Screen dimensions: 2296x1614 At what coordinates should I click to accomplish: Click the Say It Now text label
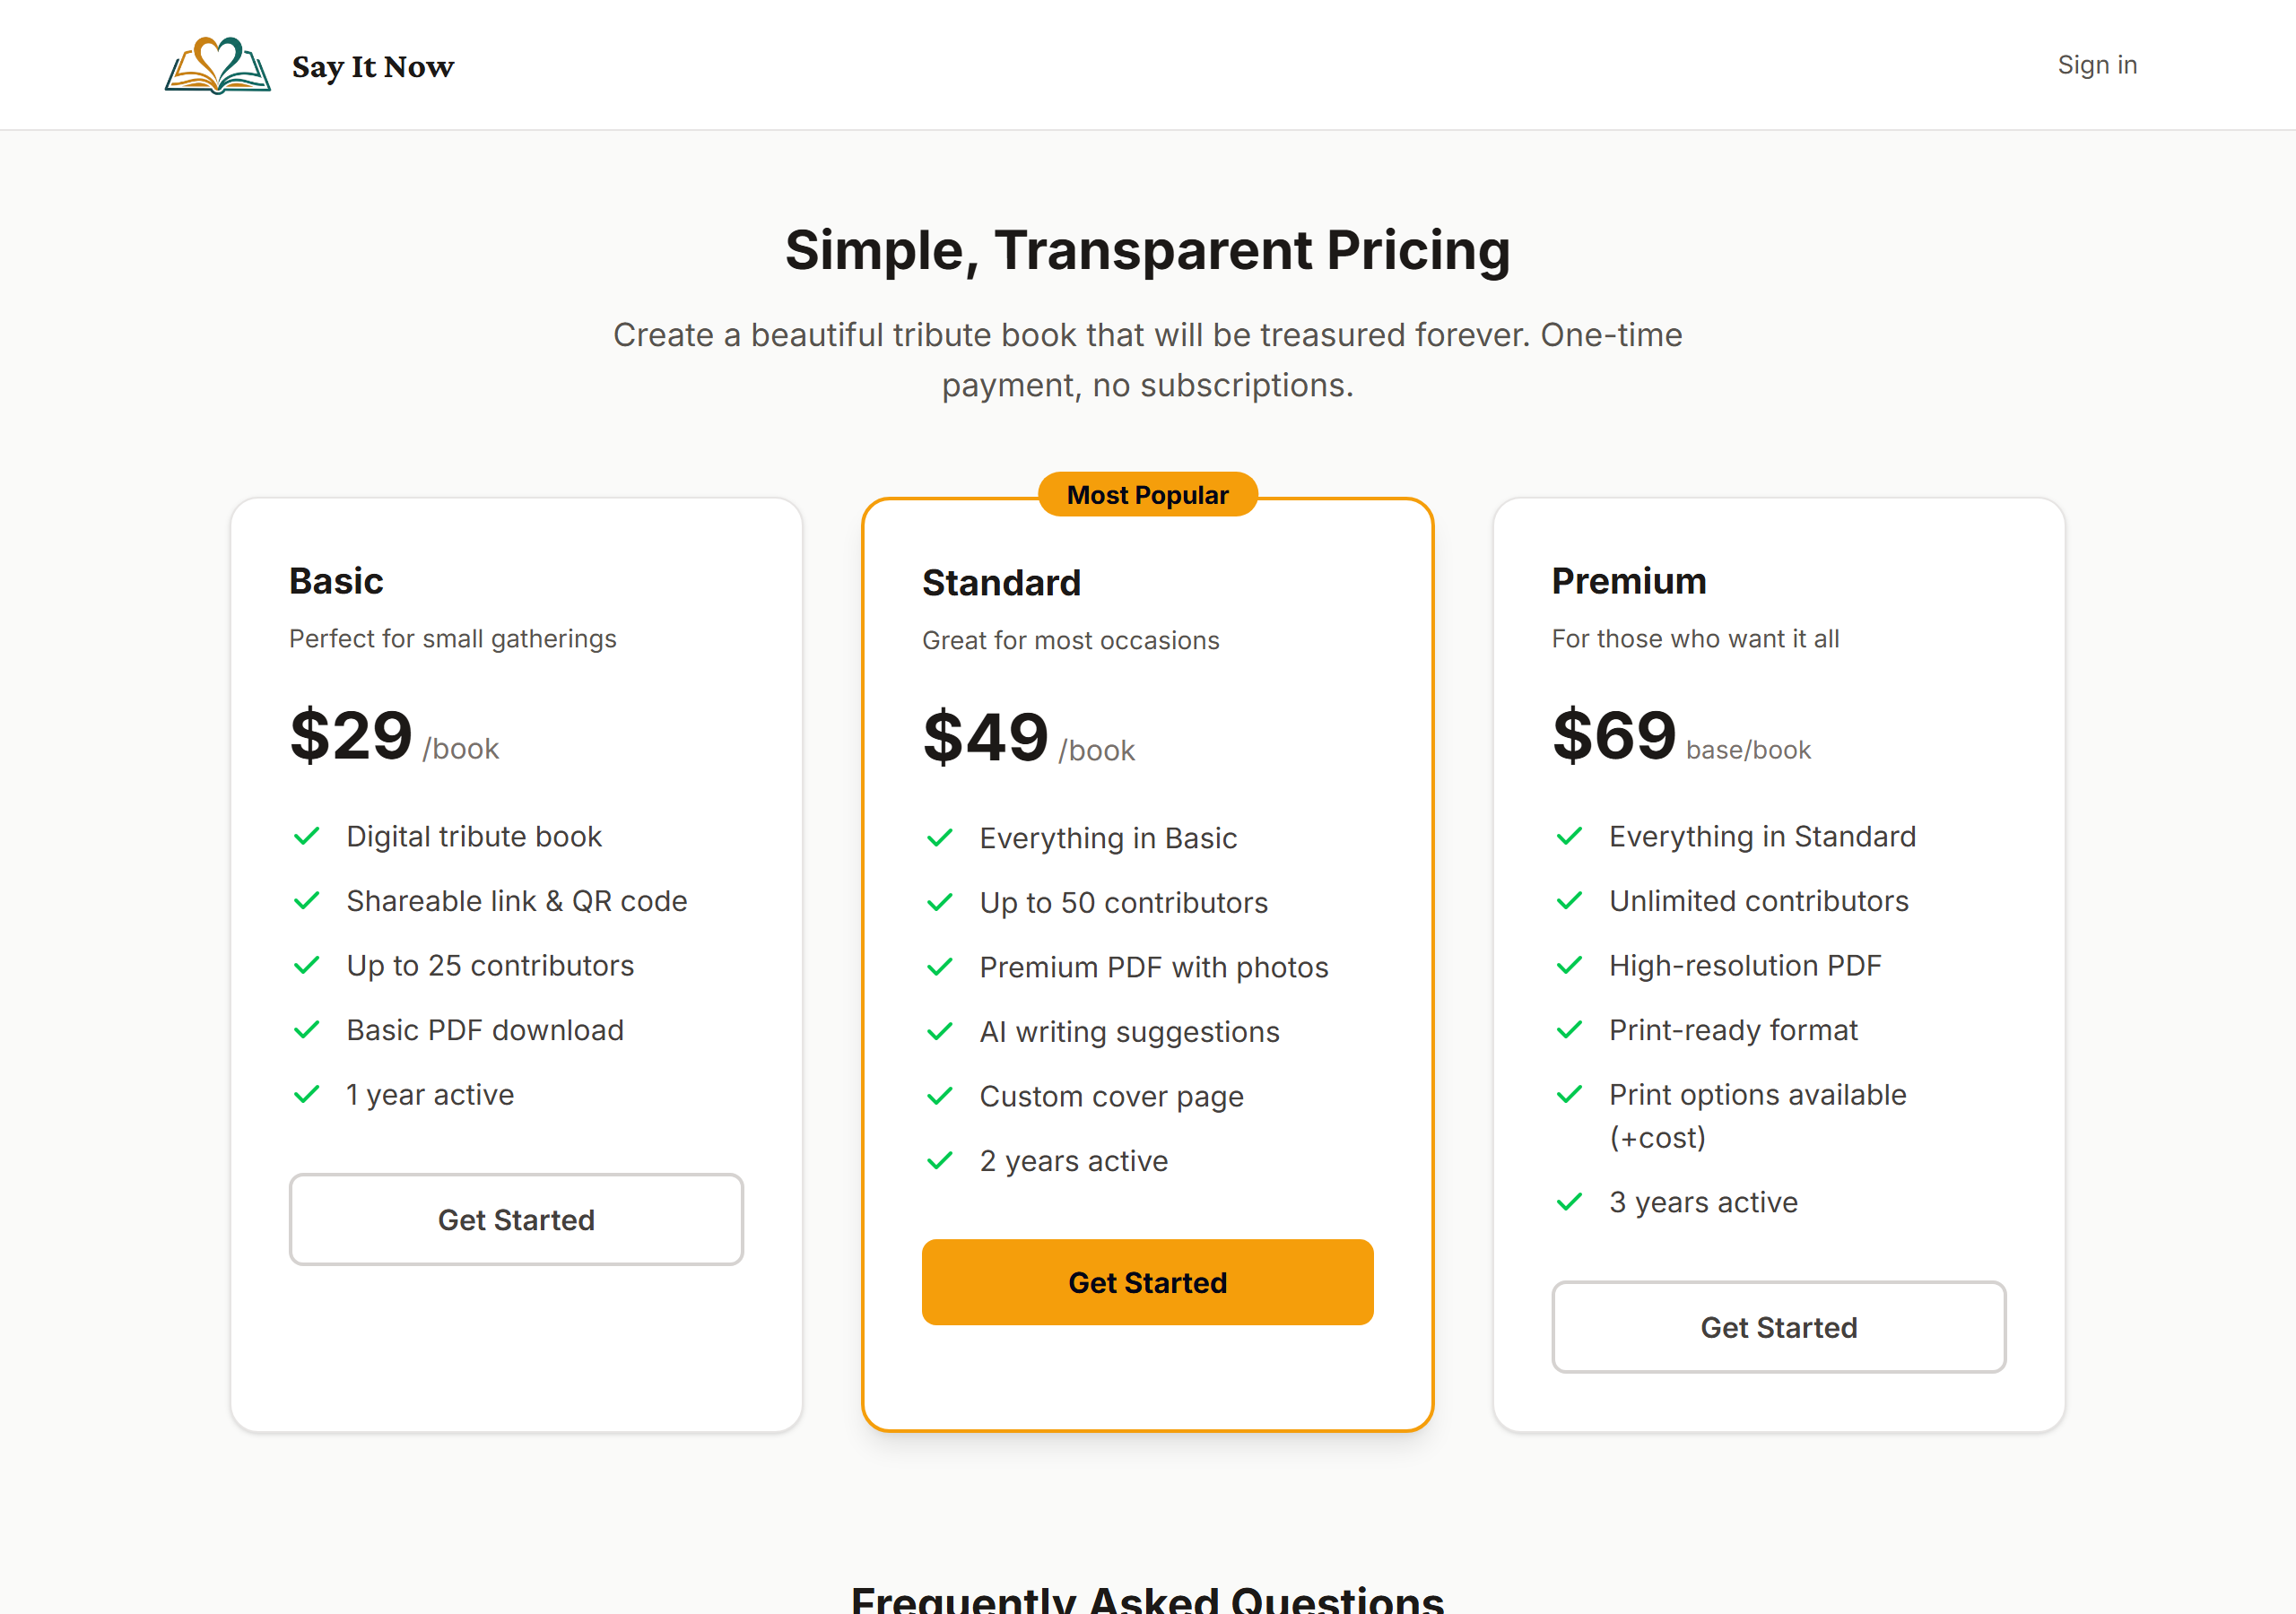[x=373, y=67]
